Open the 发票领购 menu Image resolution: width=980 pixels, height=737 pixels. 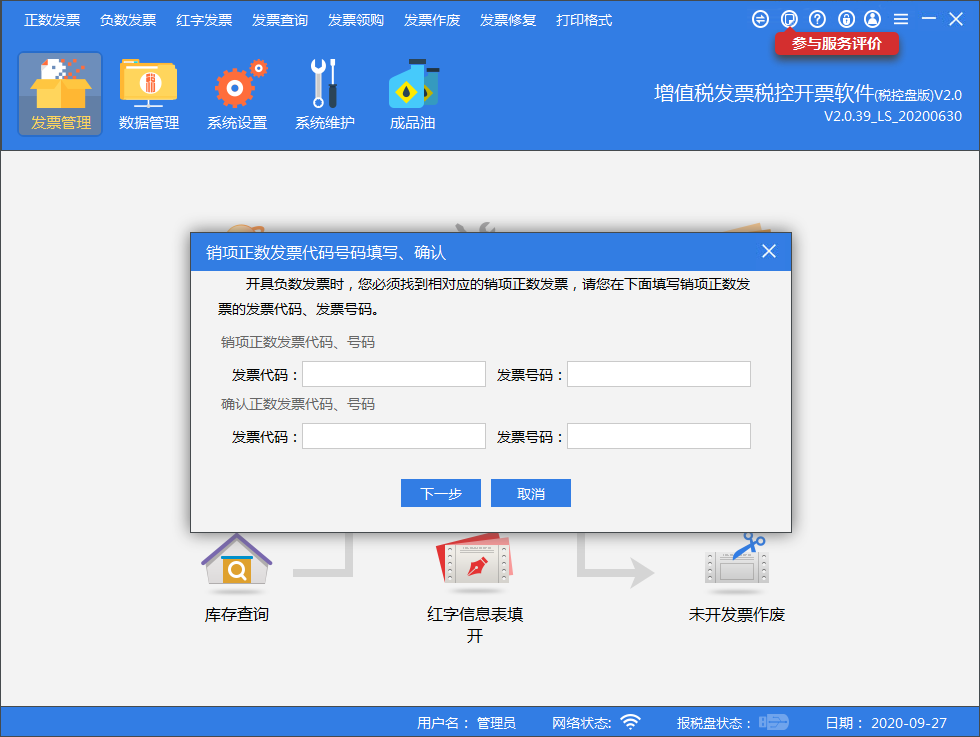coord(356,20)
